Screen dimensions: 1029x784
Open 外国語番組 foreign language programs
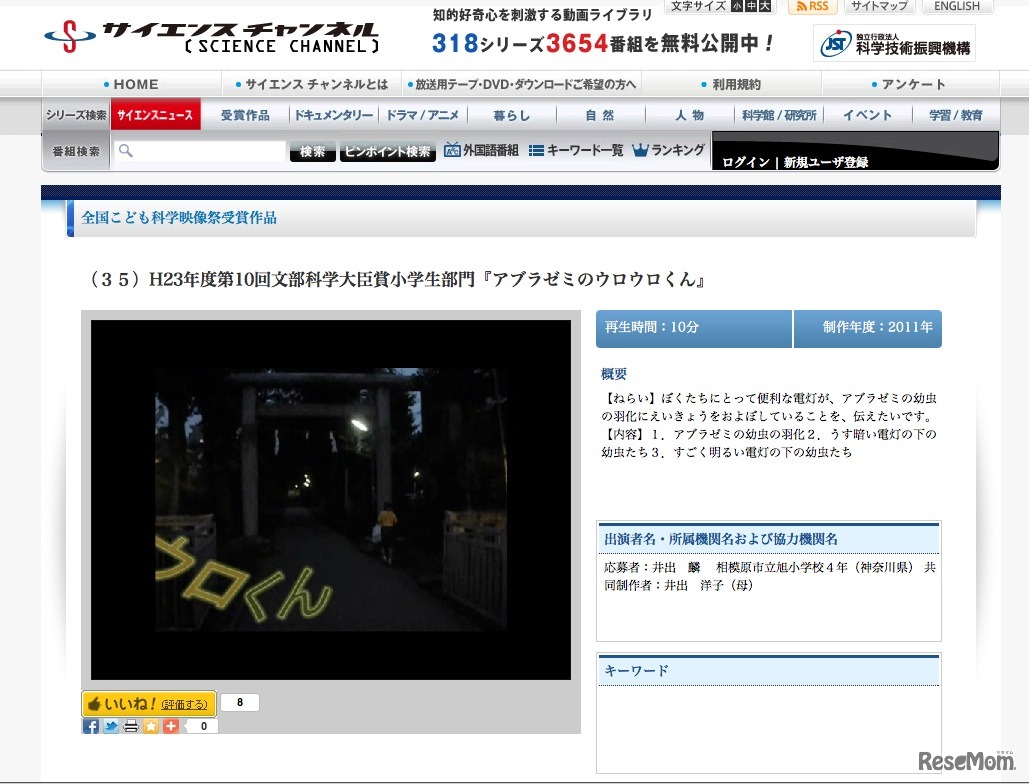click(x=481, y=150)
